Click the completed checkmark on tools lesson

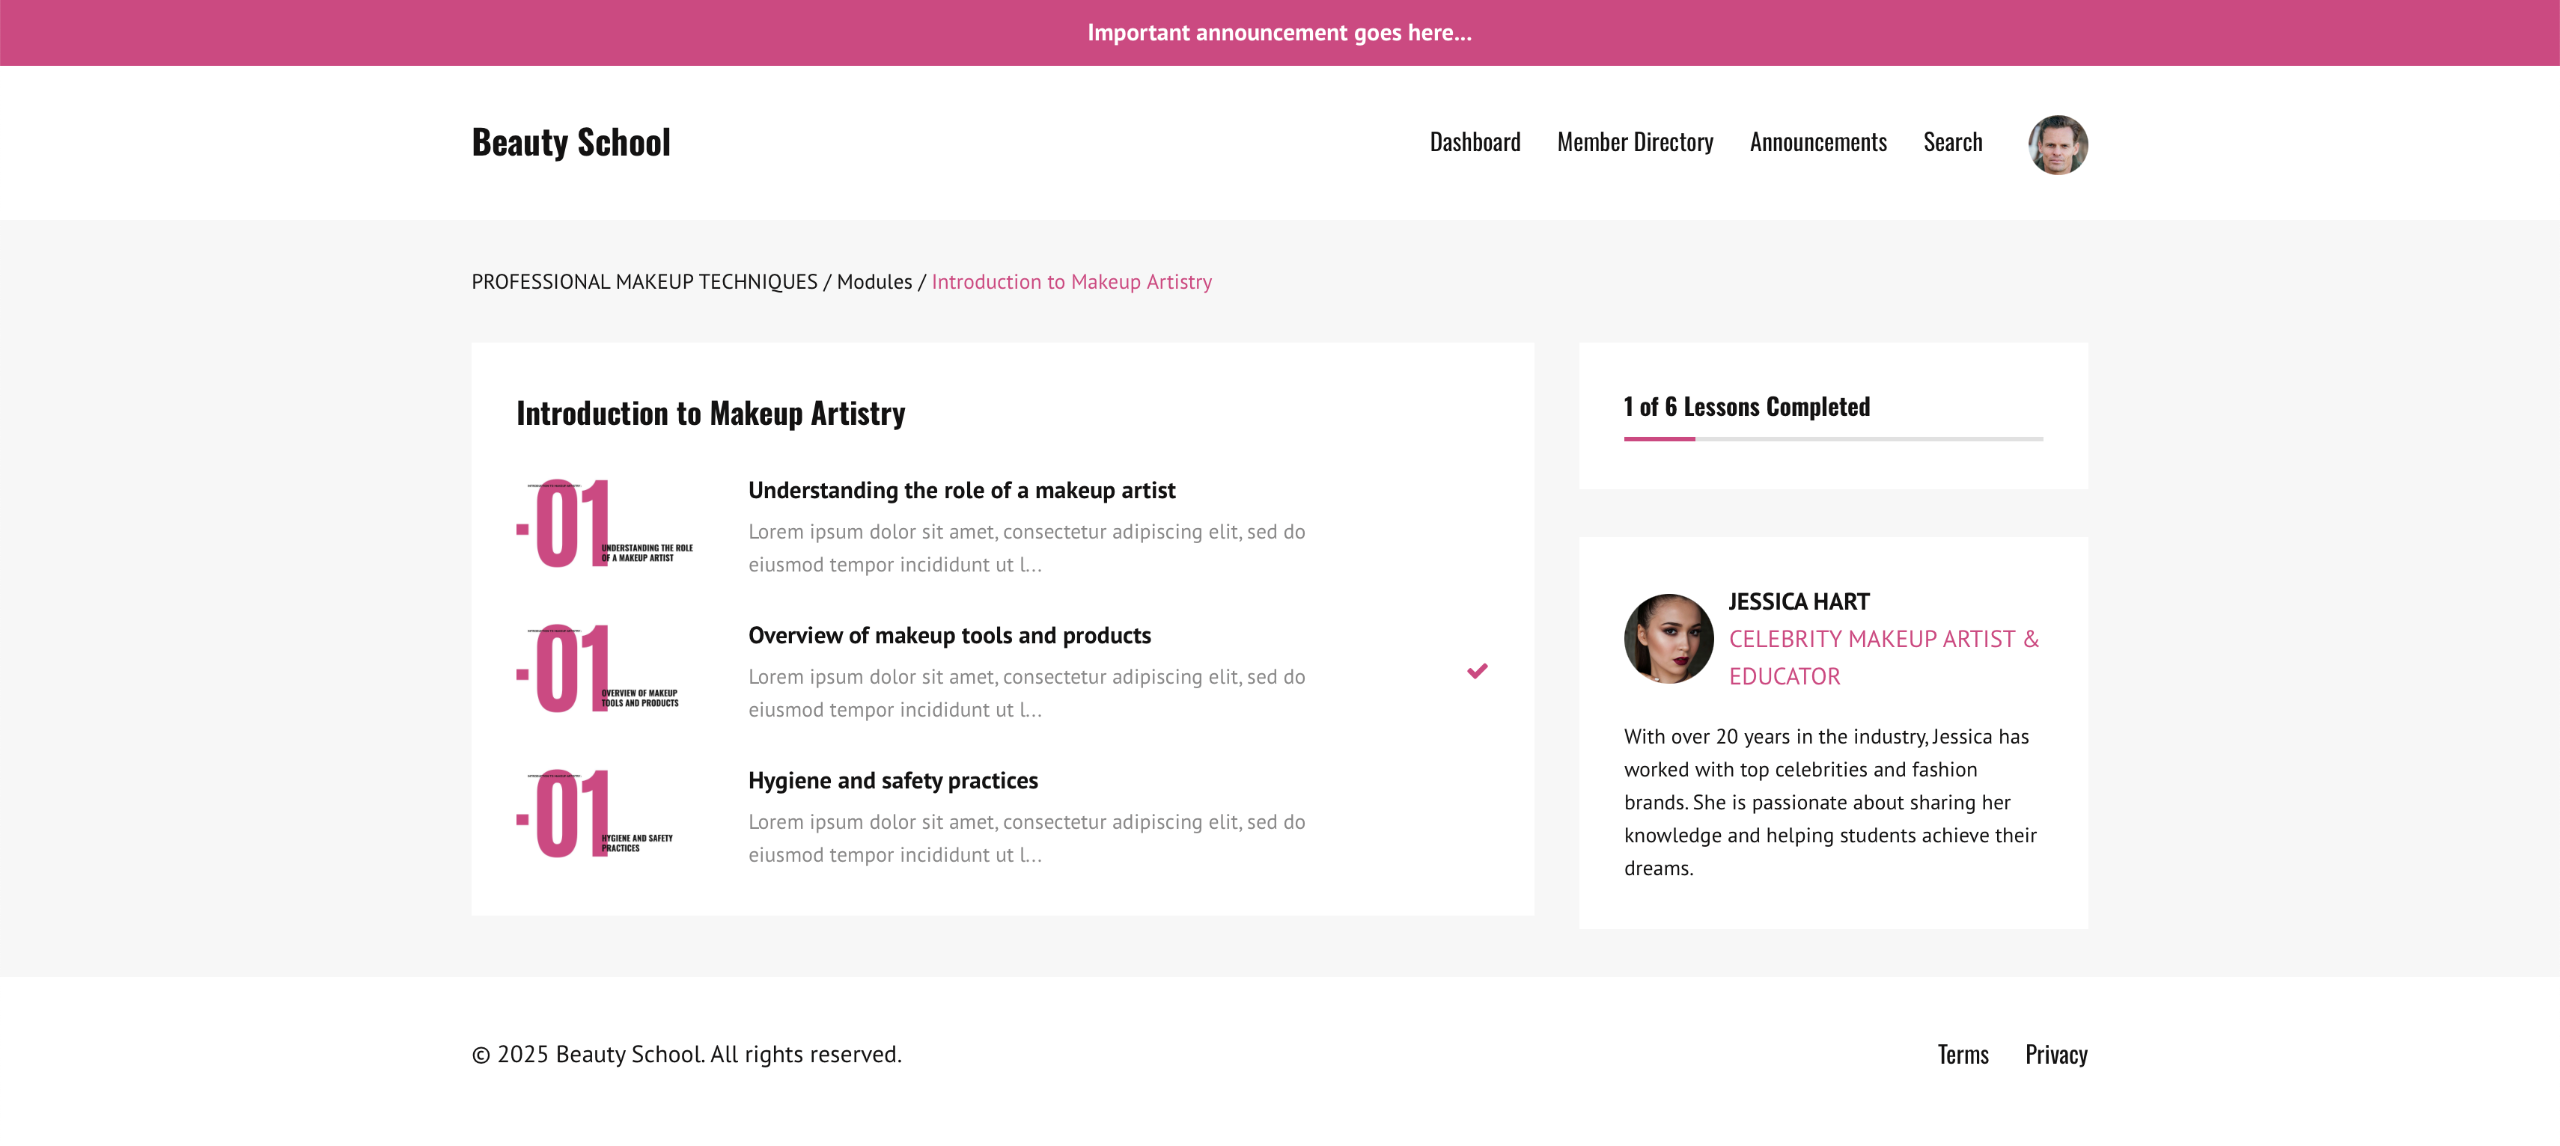point(1477,671)
